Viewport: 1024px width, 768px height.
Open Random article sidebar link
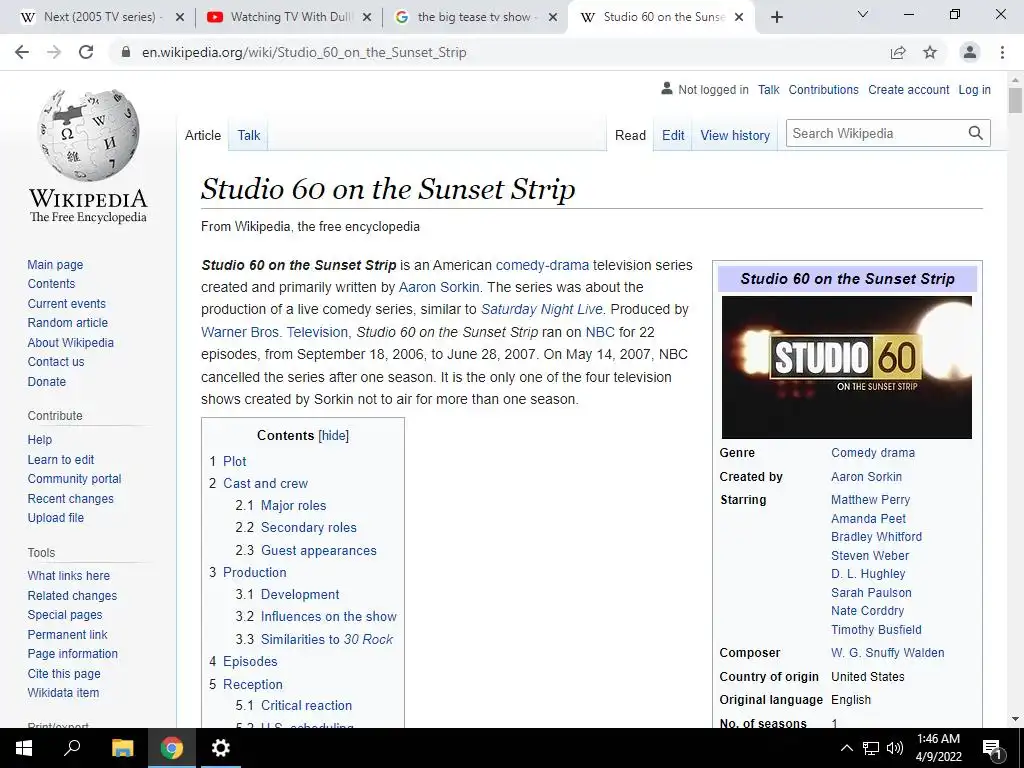pyautogui.click(x=68, y=323)
